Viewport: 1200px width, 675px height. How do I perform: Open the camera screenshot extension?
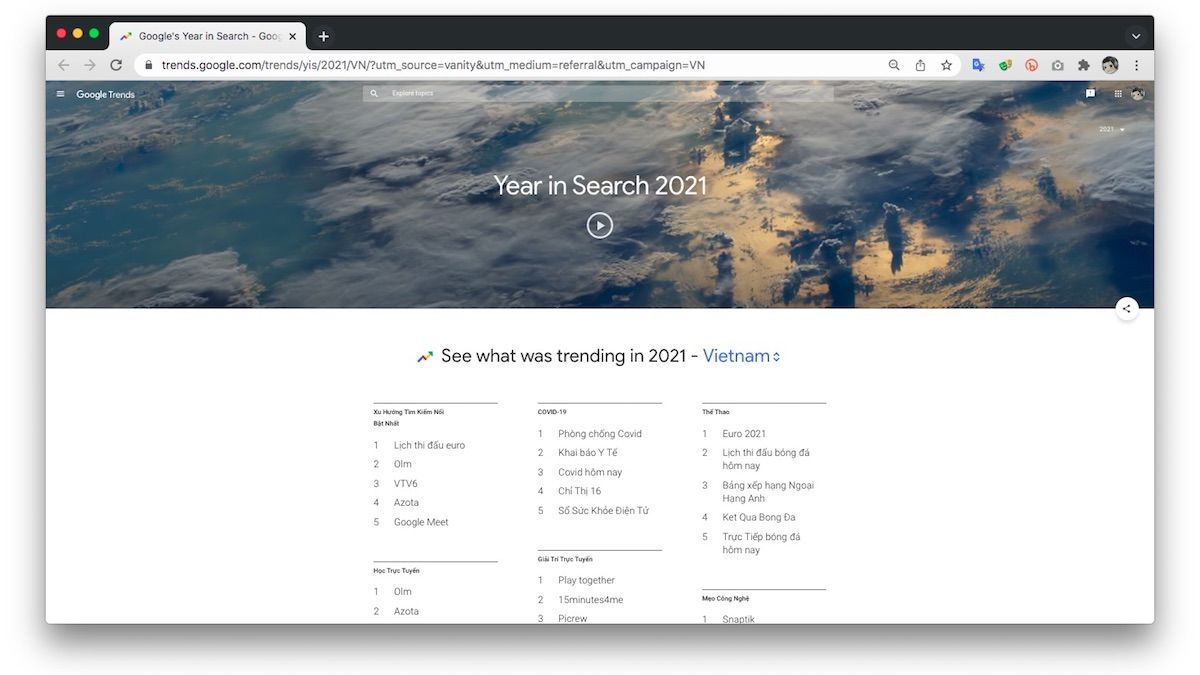pyautogui.click(x=1057, y=65)
